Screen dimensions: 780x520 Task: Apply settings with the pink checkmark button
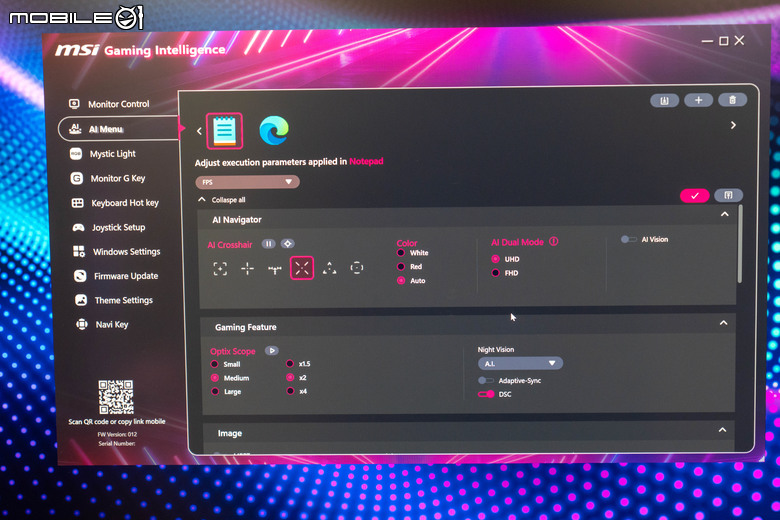pyautogui.click(x=694, y=196)
